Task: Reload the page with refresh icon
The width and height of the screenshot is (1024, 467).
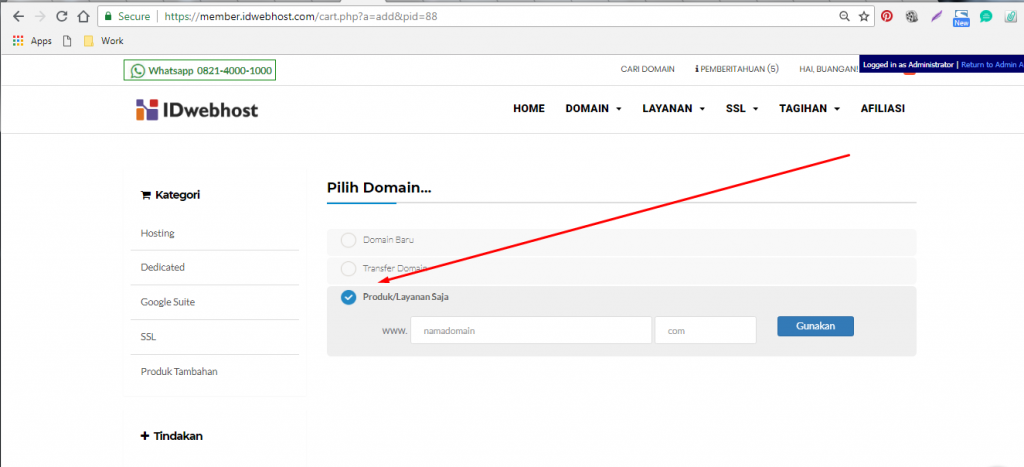Action: click(61, 16)
